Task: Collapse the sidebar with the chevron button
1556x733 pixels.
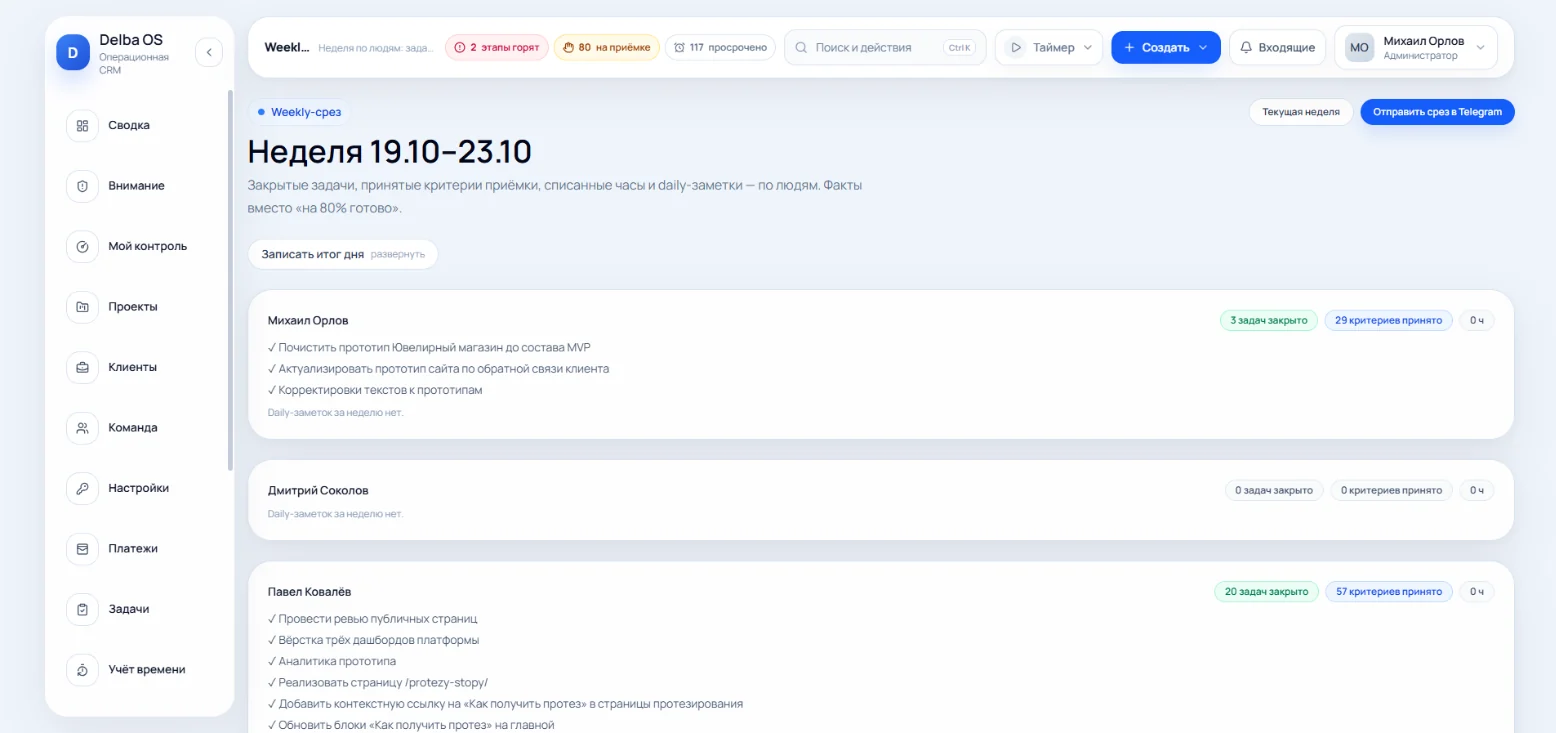Action: click(209, 52)
